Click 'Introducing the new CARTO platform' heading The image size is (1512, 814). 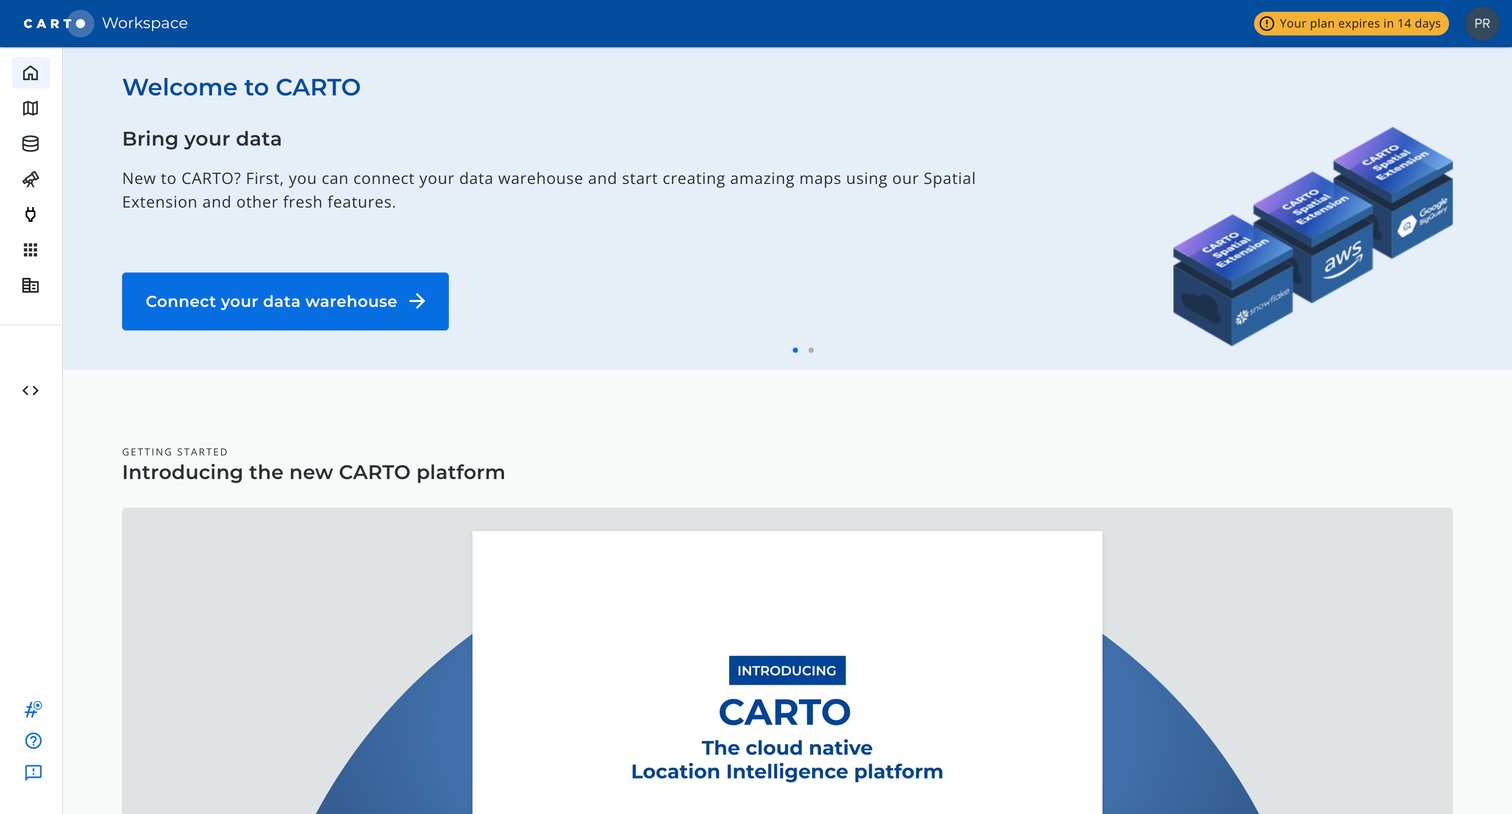[313, 472]
